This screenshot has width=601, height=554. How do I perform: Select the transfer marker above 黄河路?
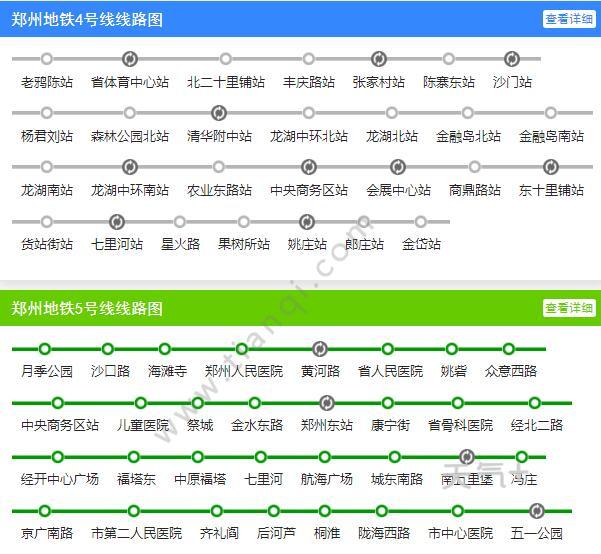tap(320, 349)
